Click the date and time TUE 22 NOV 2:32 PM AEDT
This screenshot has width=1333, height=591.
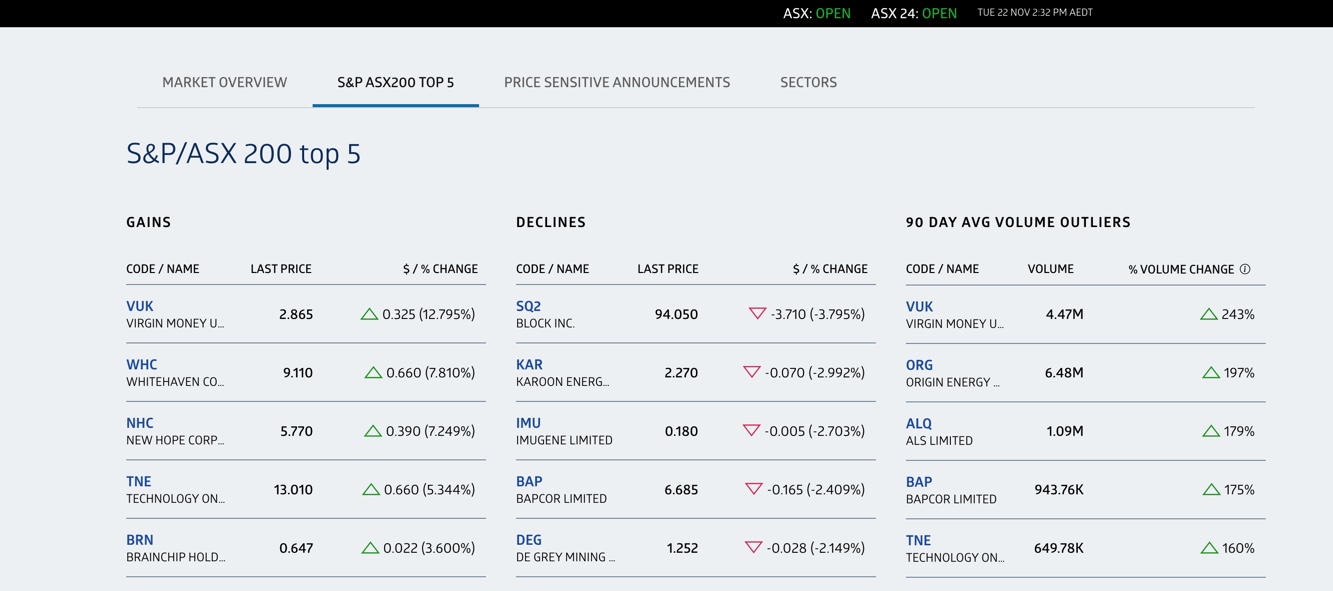pyautogui.click(x=1035, y=13)
